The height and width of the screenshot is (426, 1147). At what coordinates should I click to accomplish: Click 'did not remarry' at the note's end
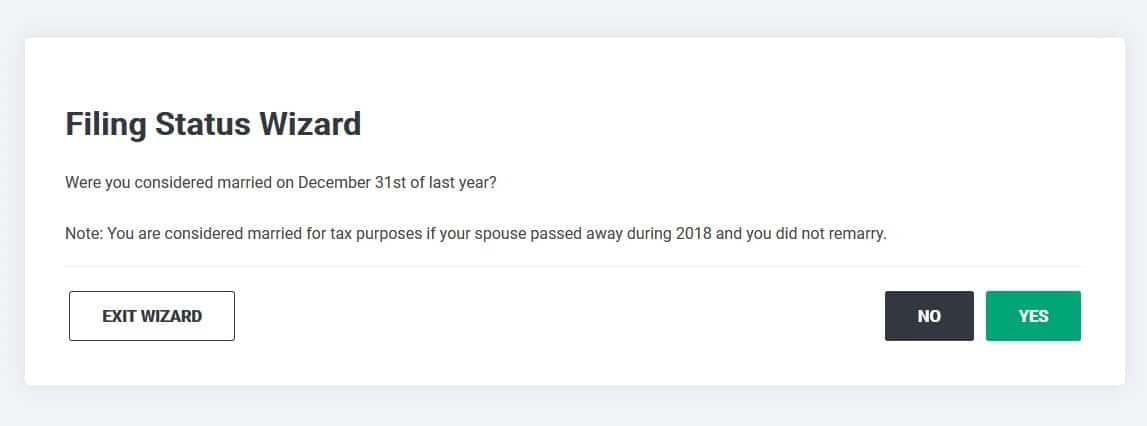point(842,234)
